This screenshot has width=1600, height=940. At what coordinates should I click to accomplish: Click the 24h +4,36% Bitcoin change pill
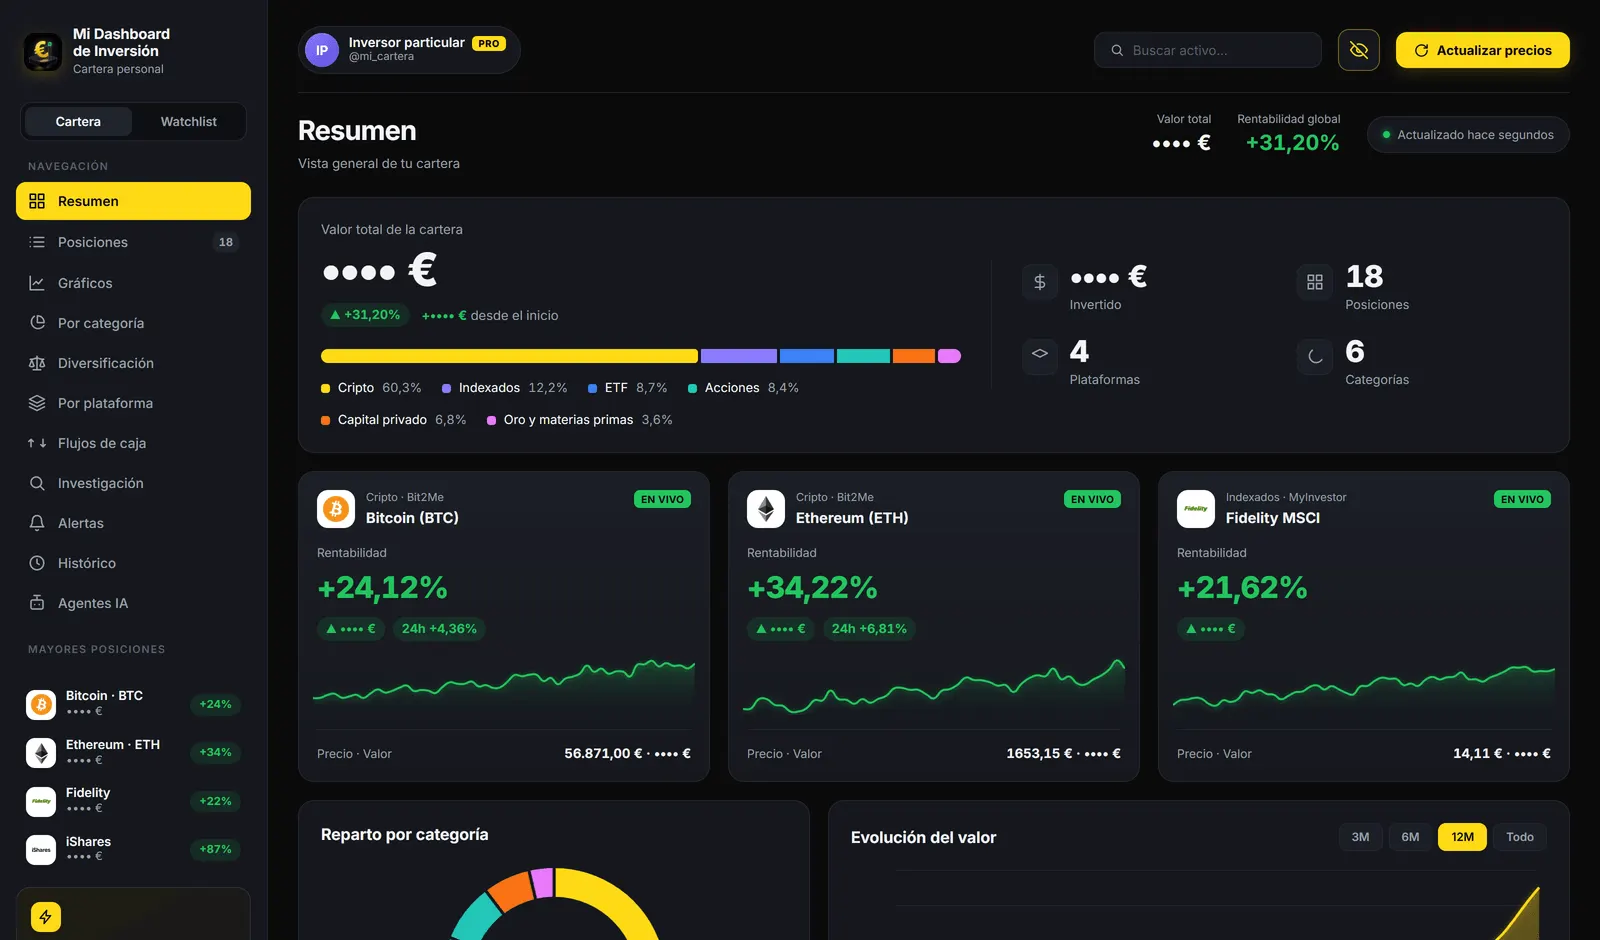(x=439, y=629)
